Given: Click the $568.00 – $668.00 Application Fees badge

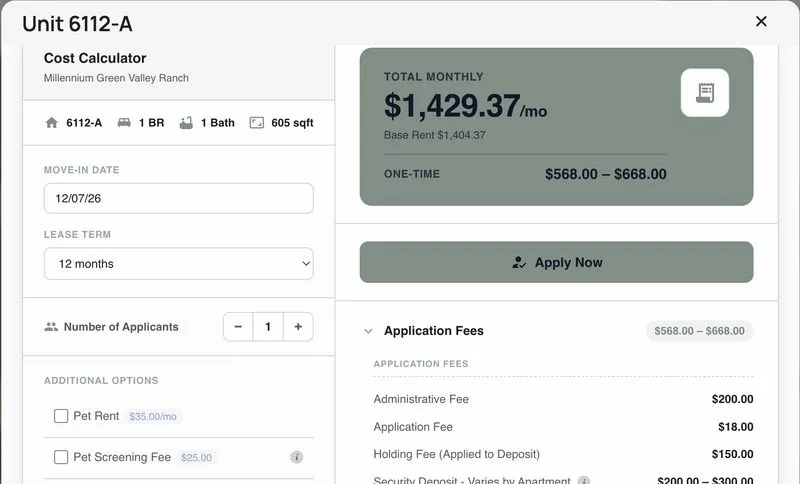Looking at the screenshot, I should click(699, 331).
